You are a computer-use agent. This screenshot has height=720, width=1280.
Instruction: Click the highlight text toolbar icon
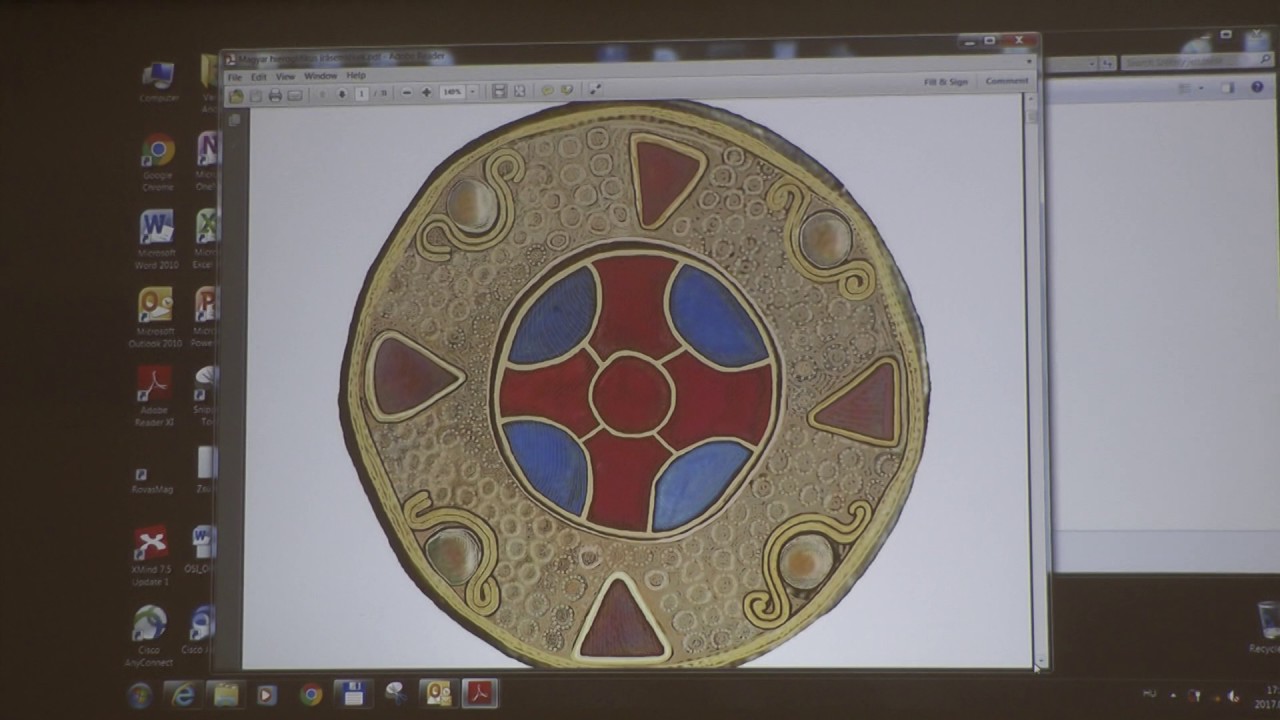pyautogui.click(x=567, y=90)
